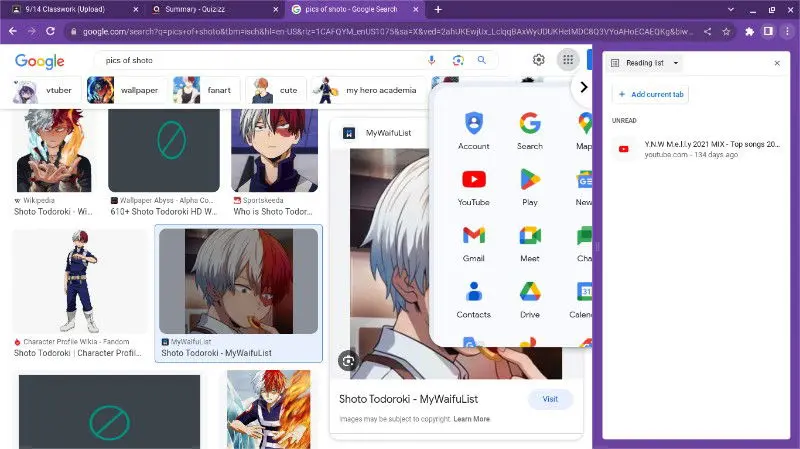Close the Reading list side panel
800x449 pixels.
click(x=777, y=63)
